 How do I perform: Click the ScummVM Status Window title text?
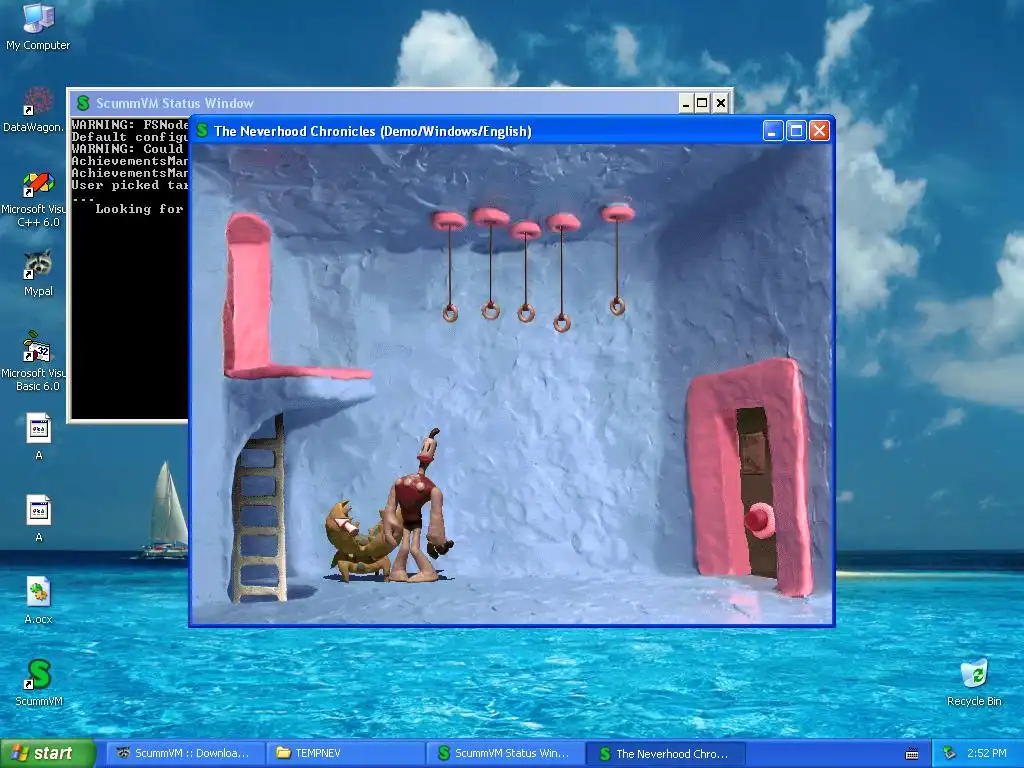pyautogui.click(x=175, y=103)
